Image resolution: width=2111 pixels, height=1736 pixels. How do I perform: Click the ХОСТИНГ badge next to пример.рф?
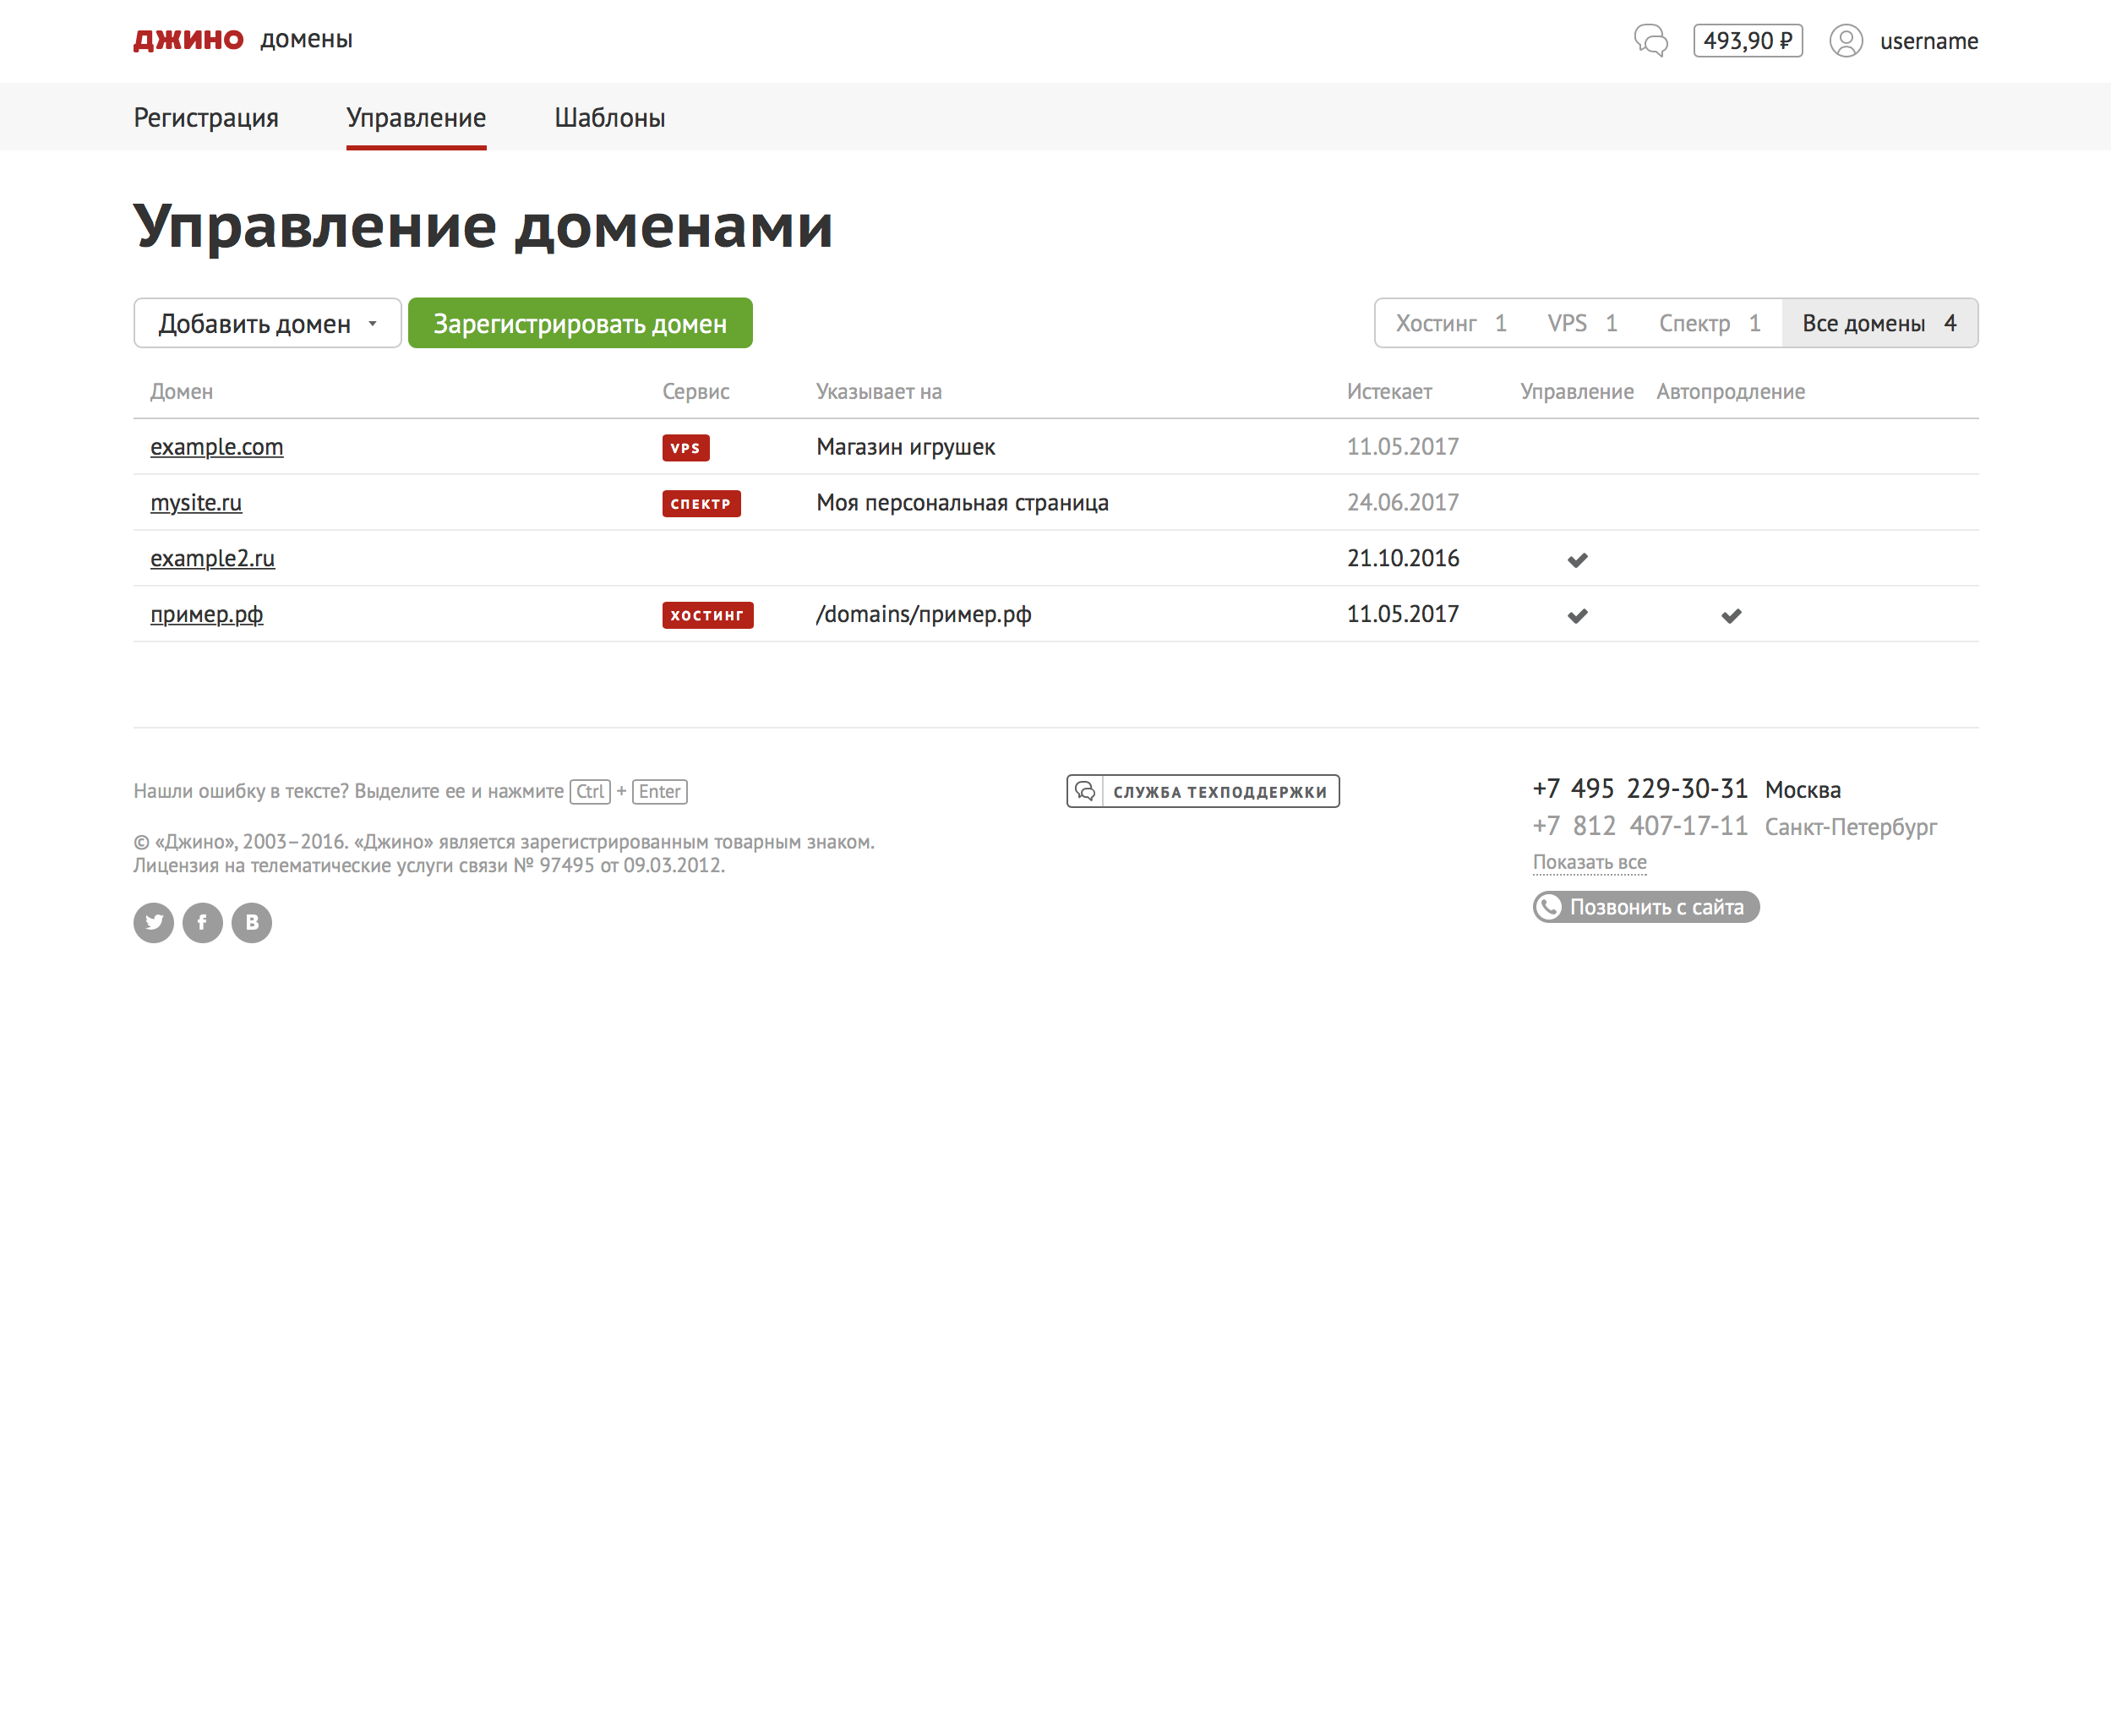click(x=708, y=615)
